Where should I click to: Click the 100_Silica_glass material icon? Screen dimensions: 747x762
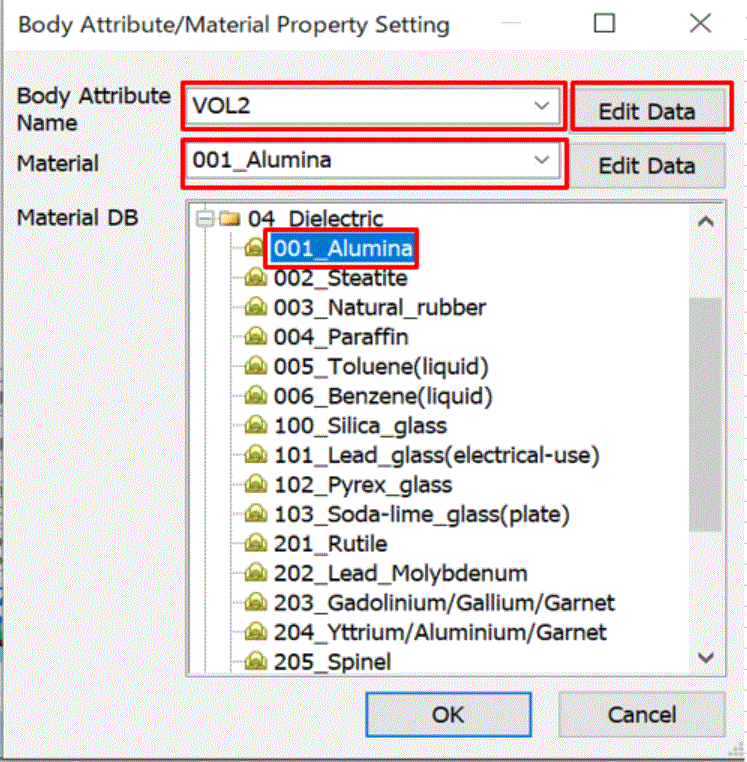[256, 426]
